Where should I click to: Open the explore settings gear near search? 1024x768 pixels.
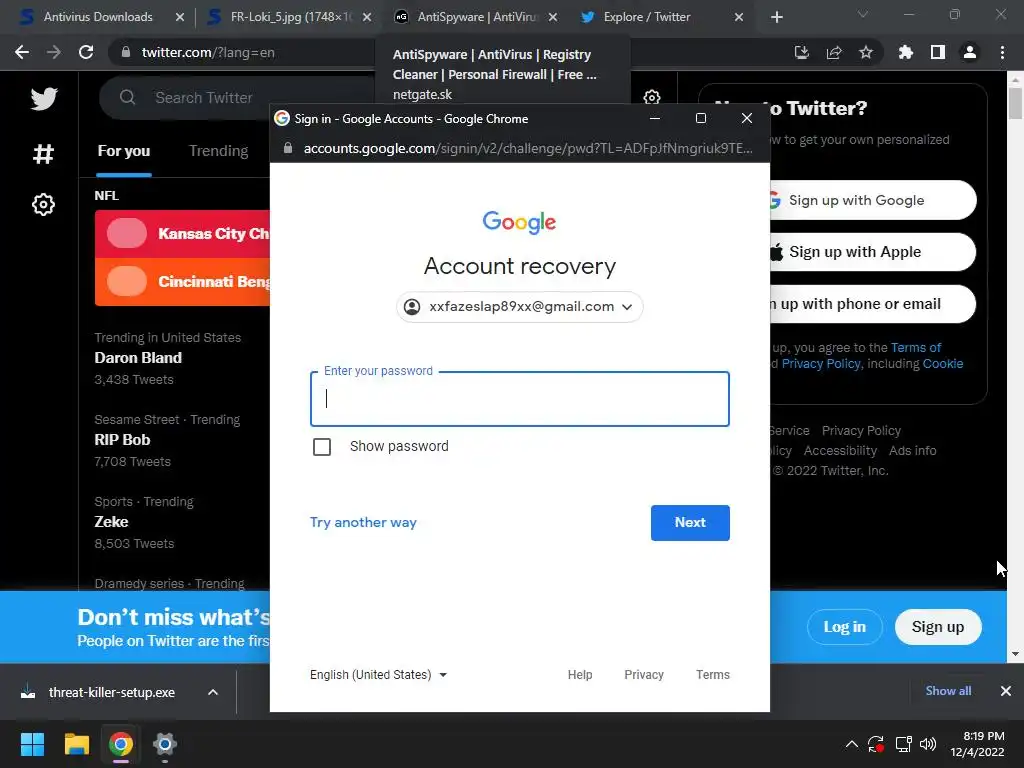pos(651,97)
